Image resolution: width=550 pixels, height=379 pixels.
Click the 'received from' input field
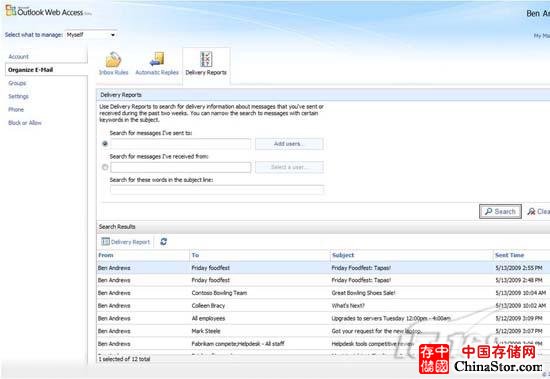point(181,167)
